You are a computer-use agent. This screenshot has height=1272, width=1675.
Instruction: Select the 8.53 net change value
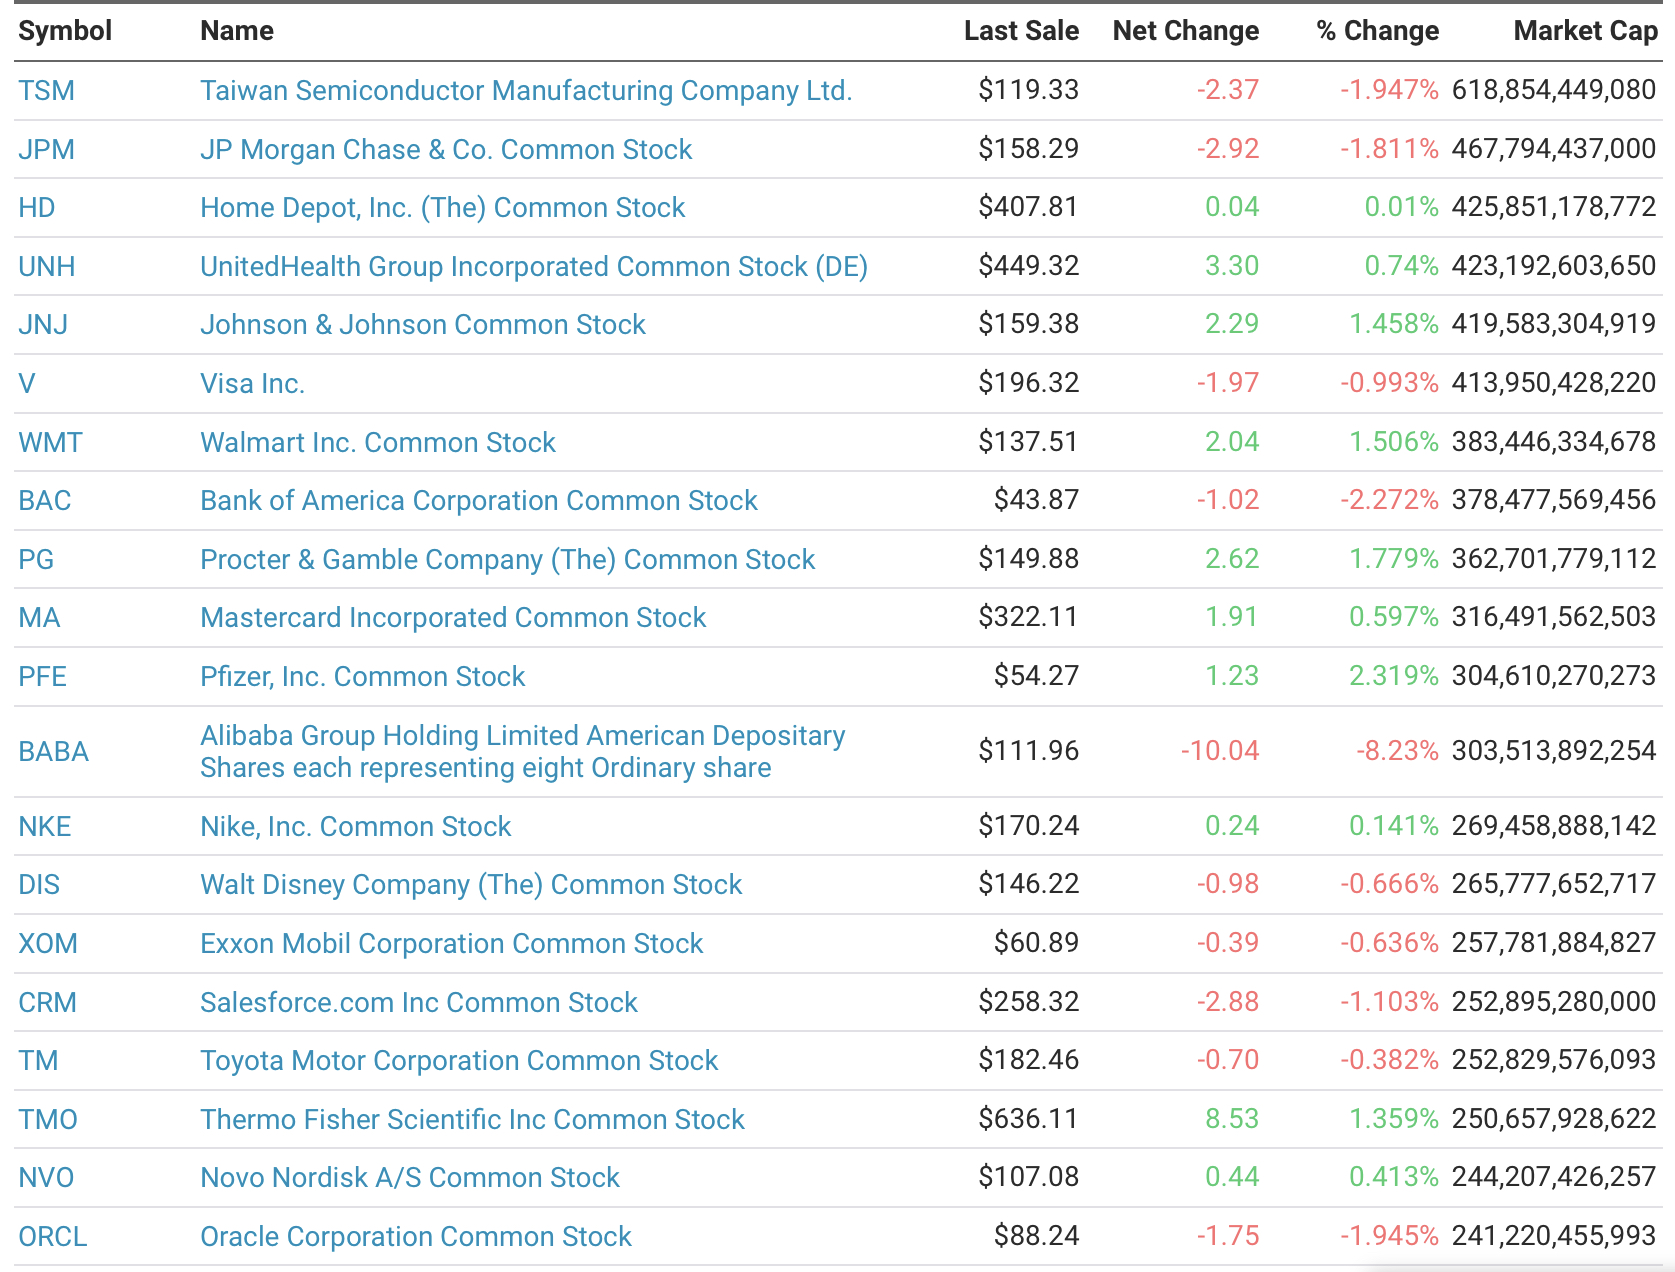pos(1232,1119)
